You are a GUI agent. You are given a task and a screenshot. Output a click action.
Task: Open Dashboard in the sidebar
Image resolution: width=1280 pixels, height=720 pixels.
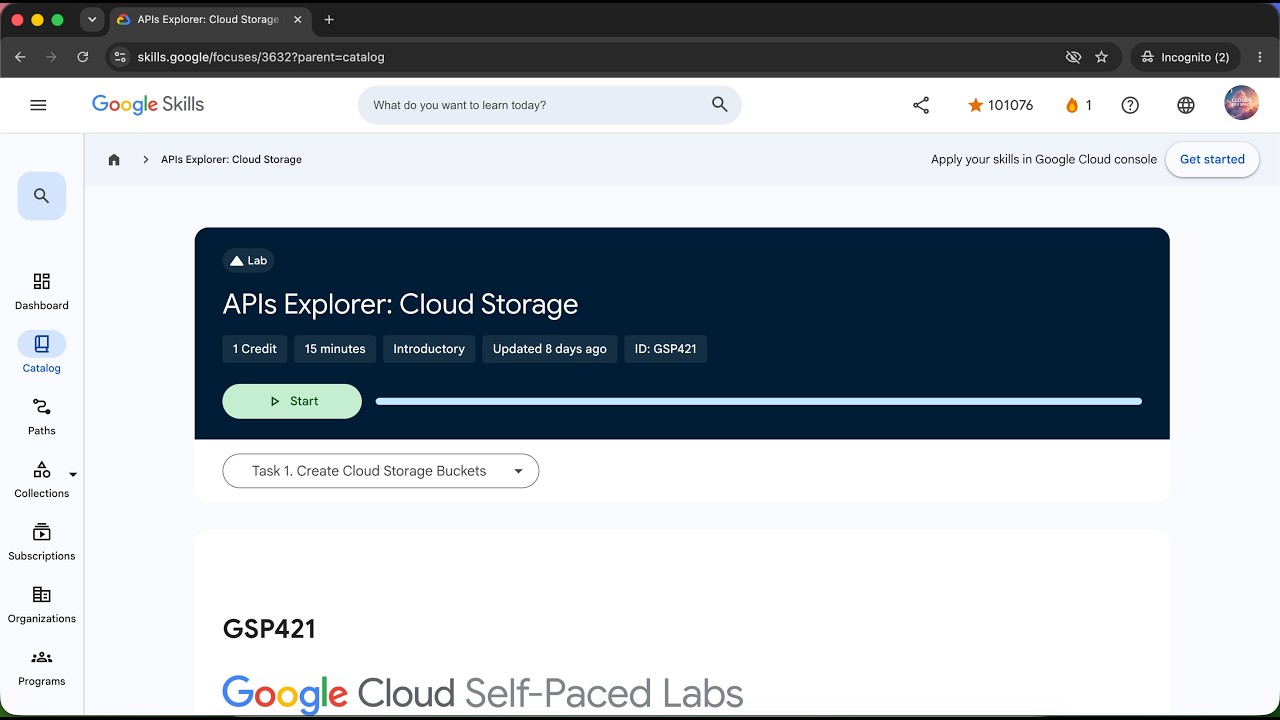pos(42,291)
